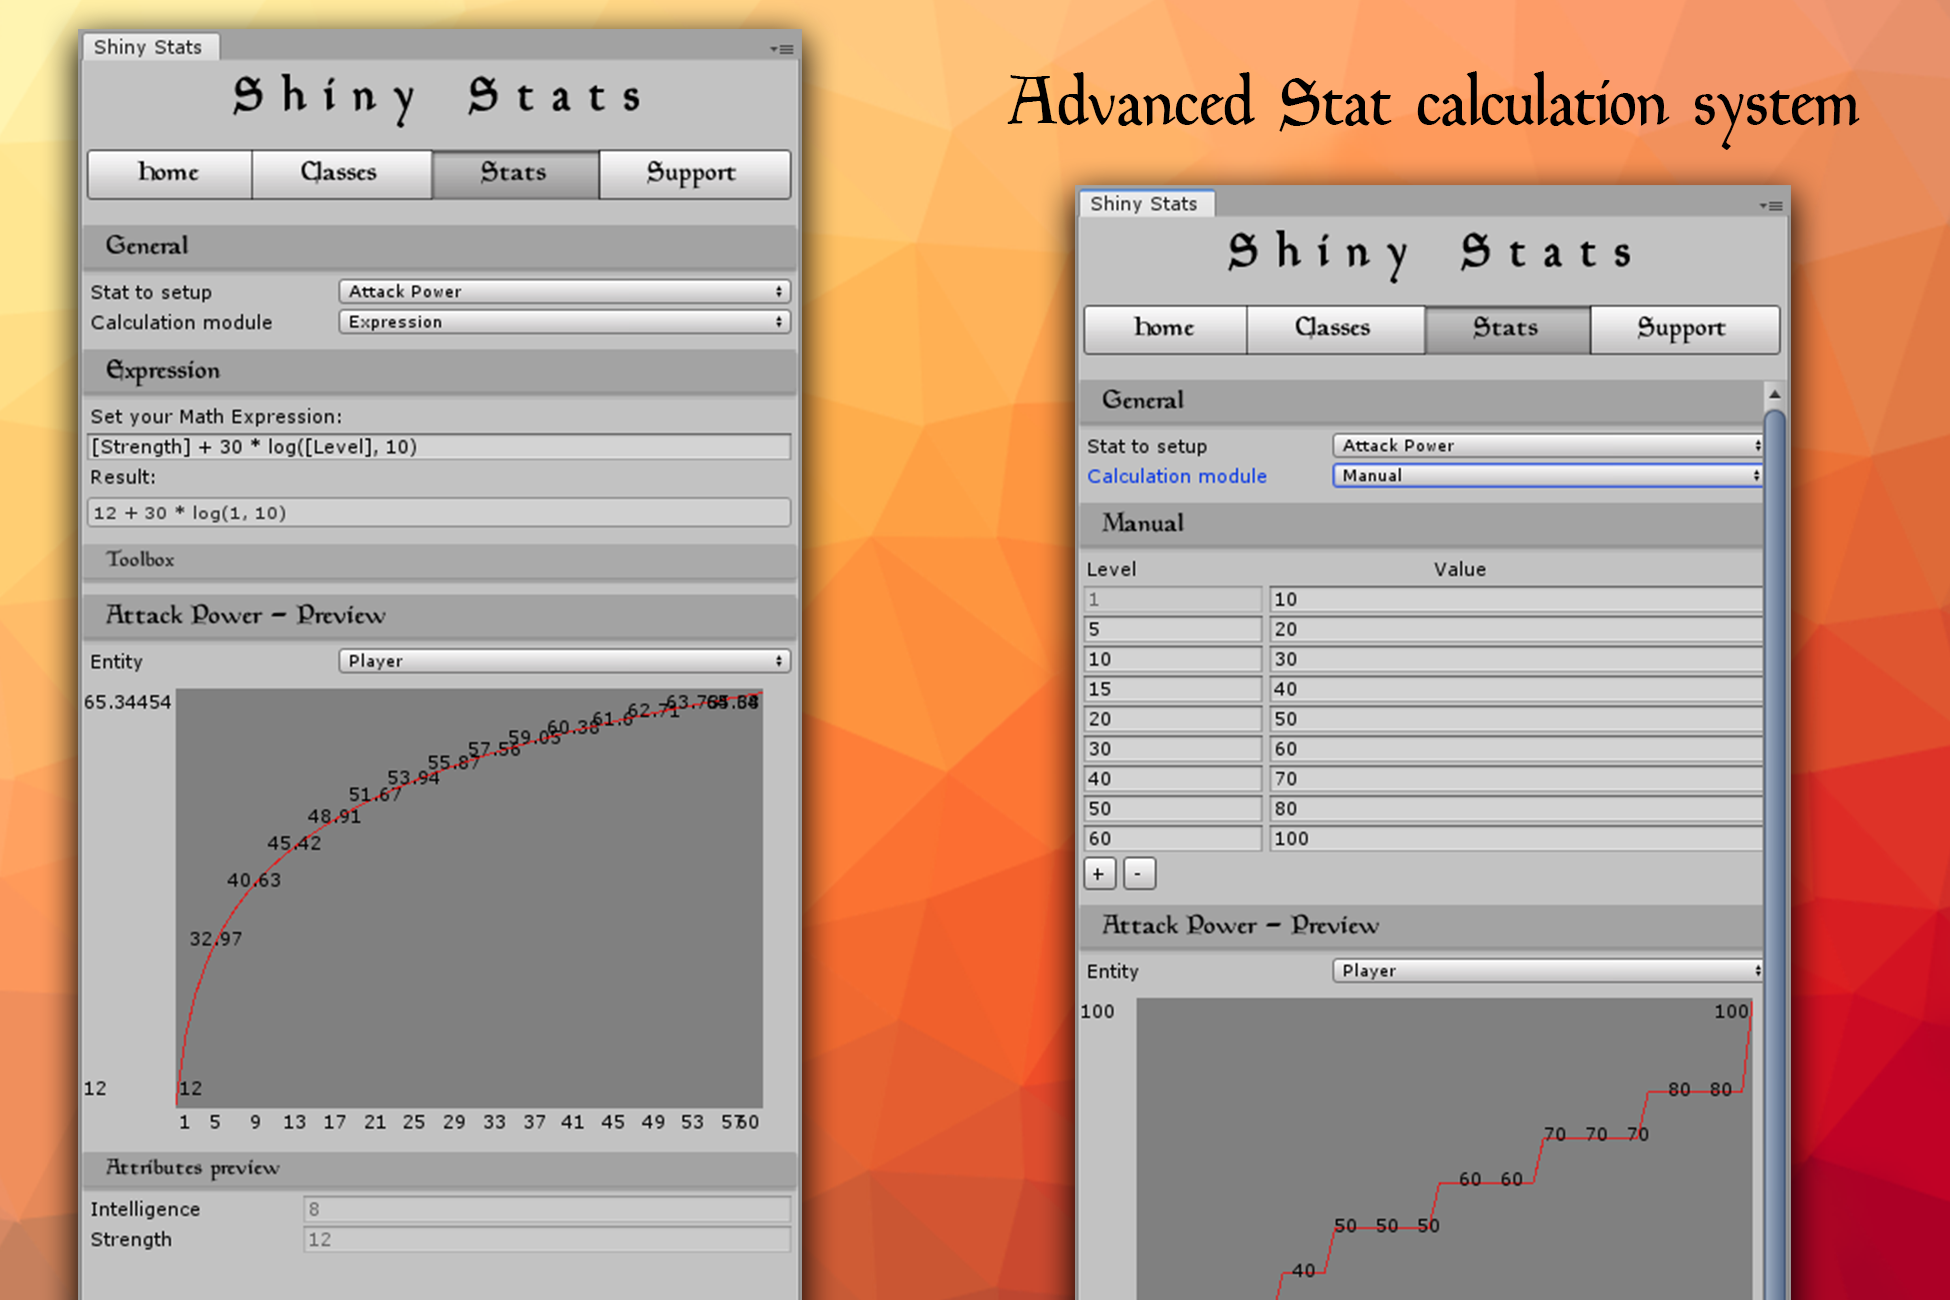Click the right panel vertical scrollbar

[x=1774, y=800]
